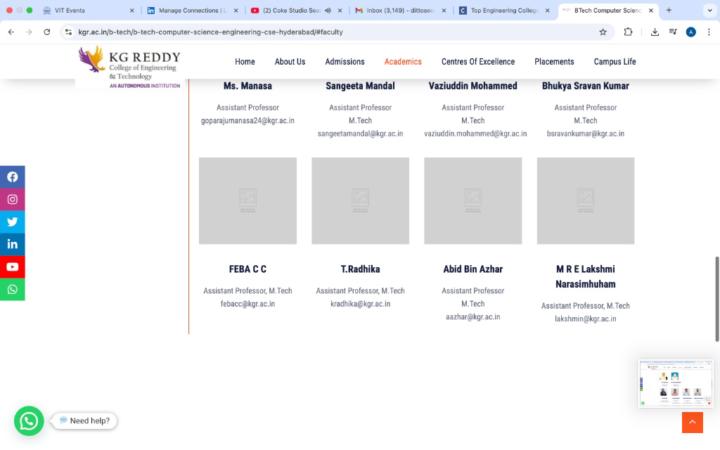720x450 pixels.
Task: Click the Abid Bin Azhar faculty name
Action: coord(473,269)
